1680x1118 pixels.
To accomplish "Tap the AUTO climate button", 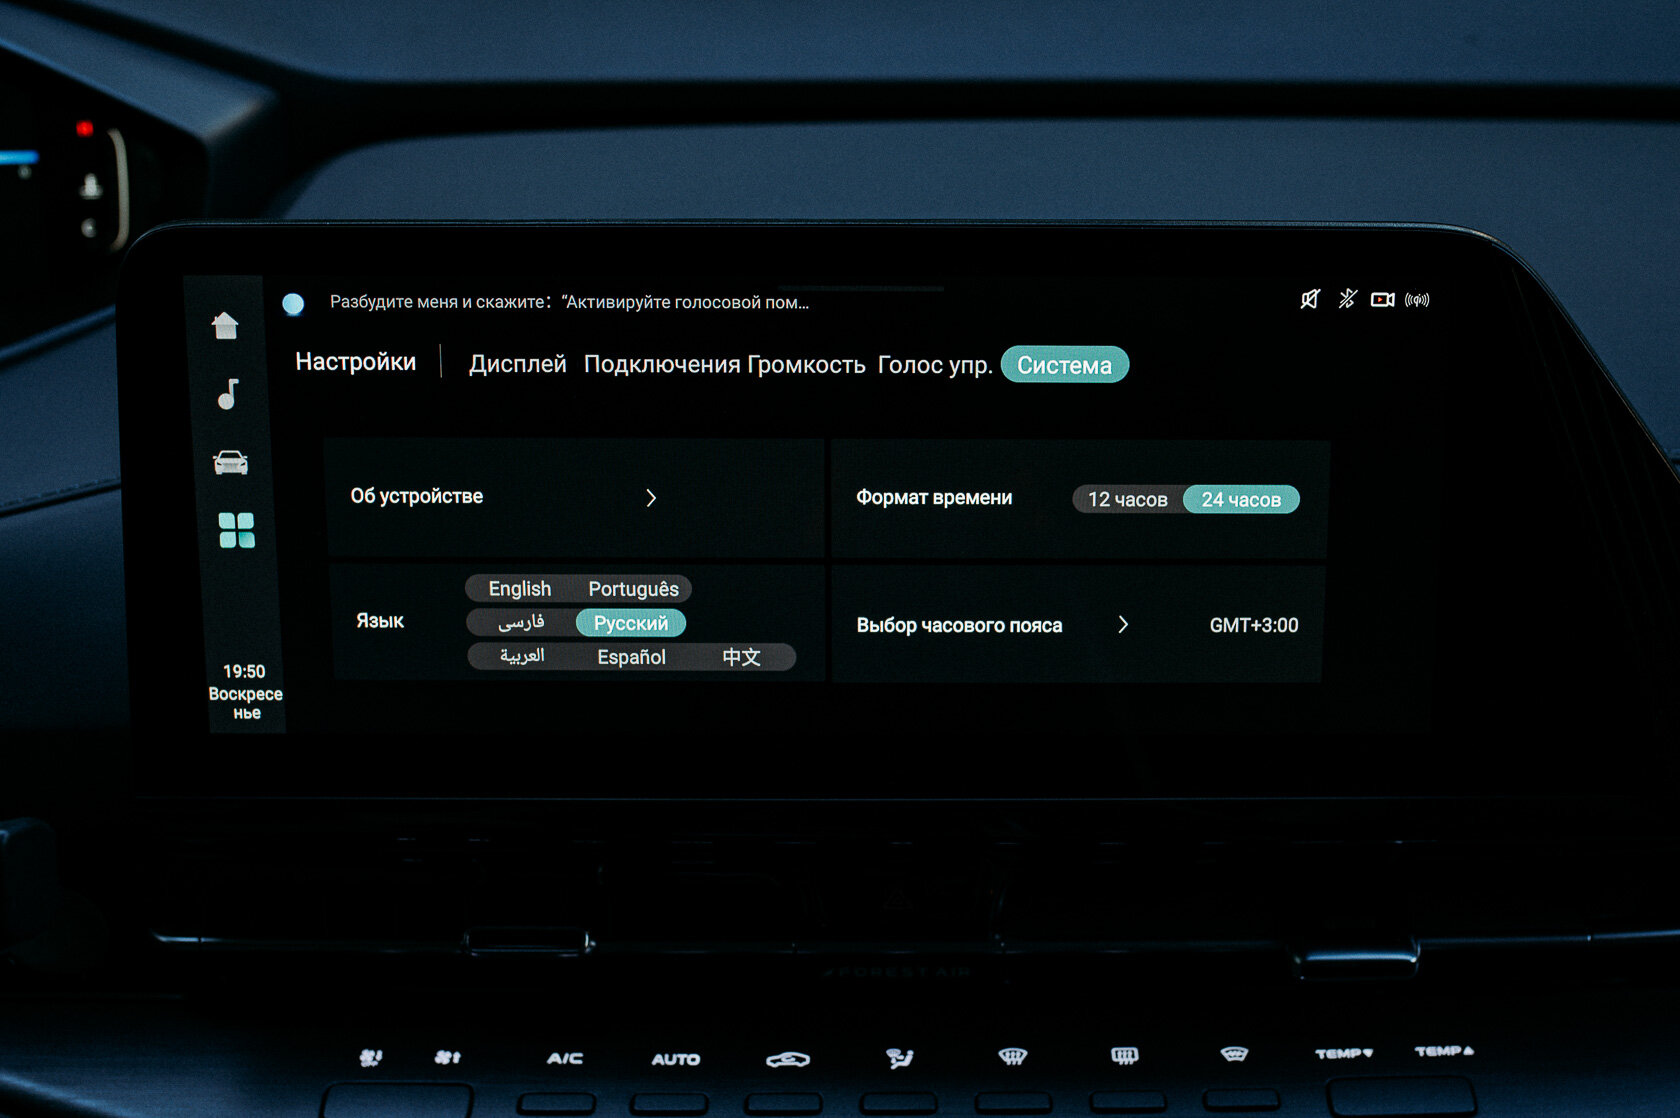I will pyautogui.click(x=676, y=1059).
